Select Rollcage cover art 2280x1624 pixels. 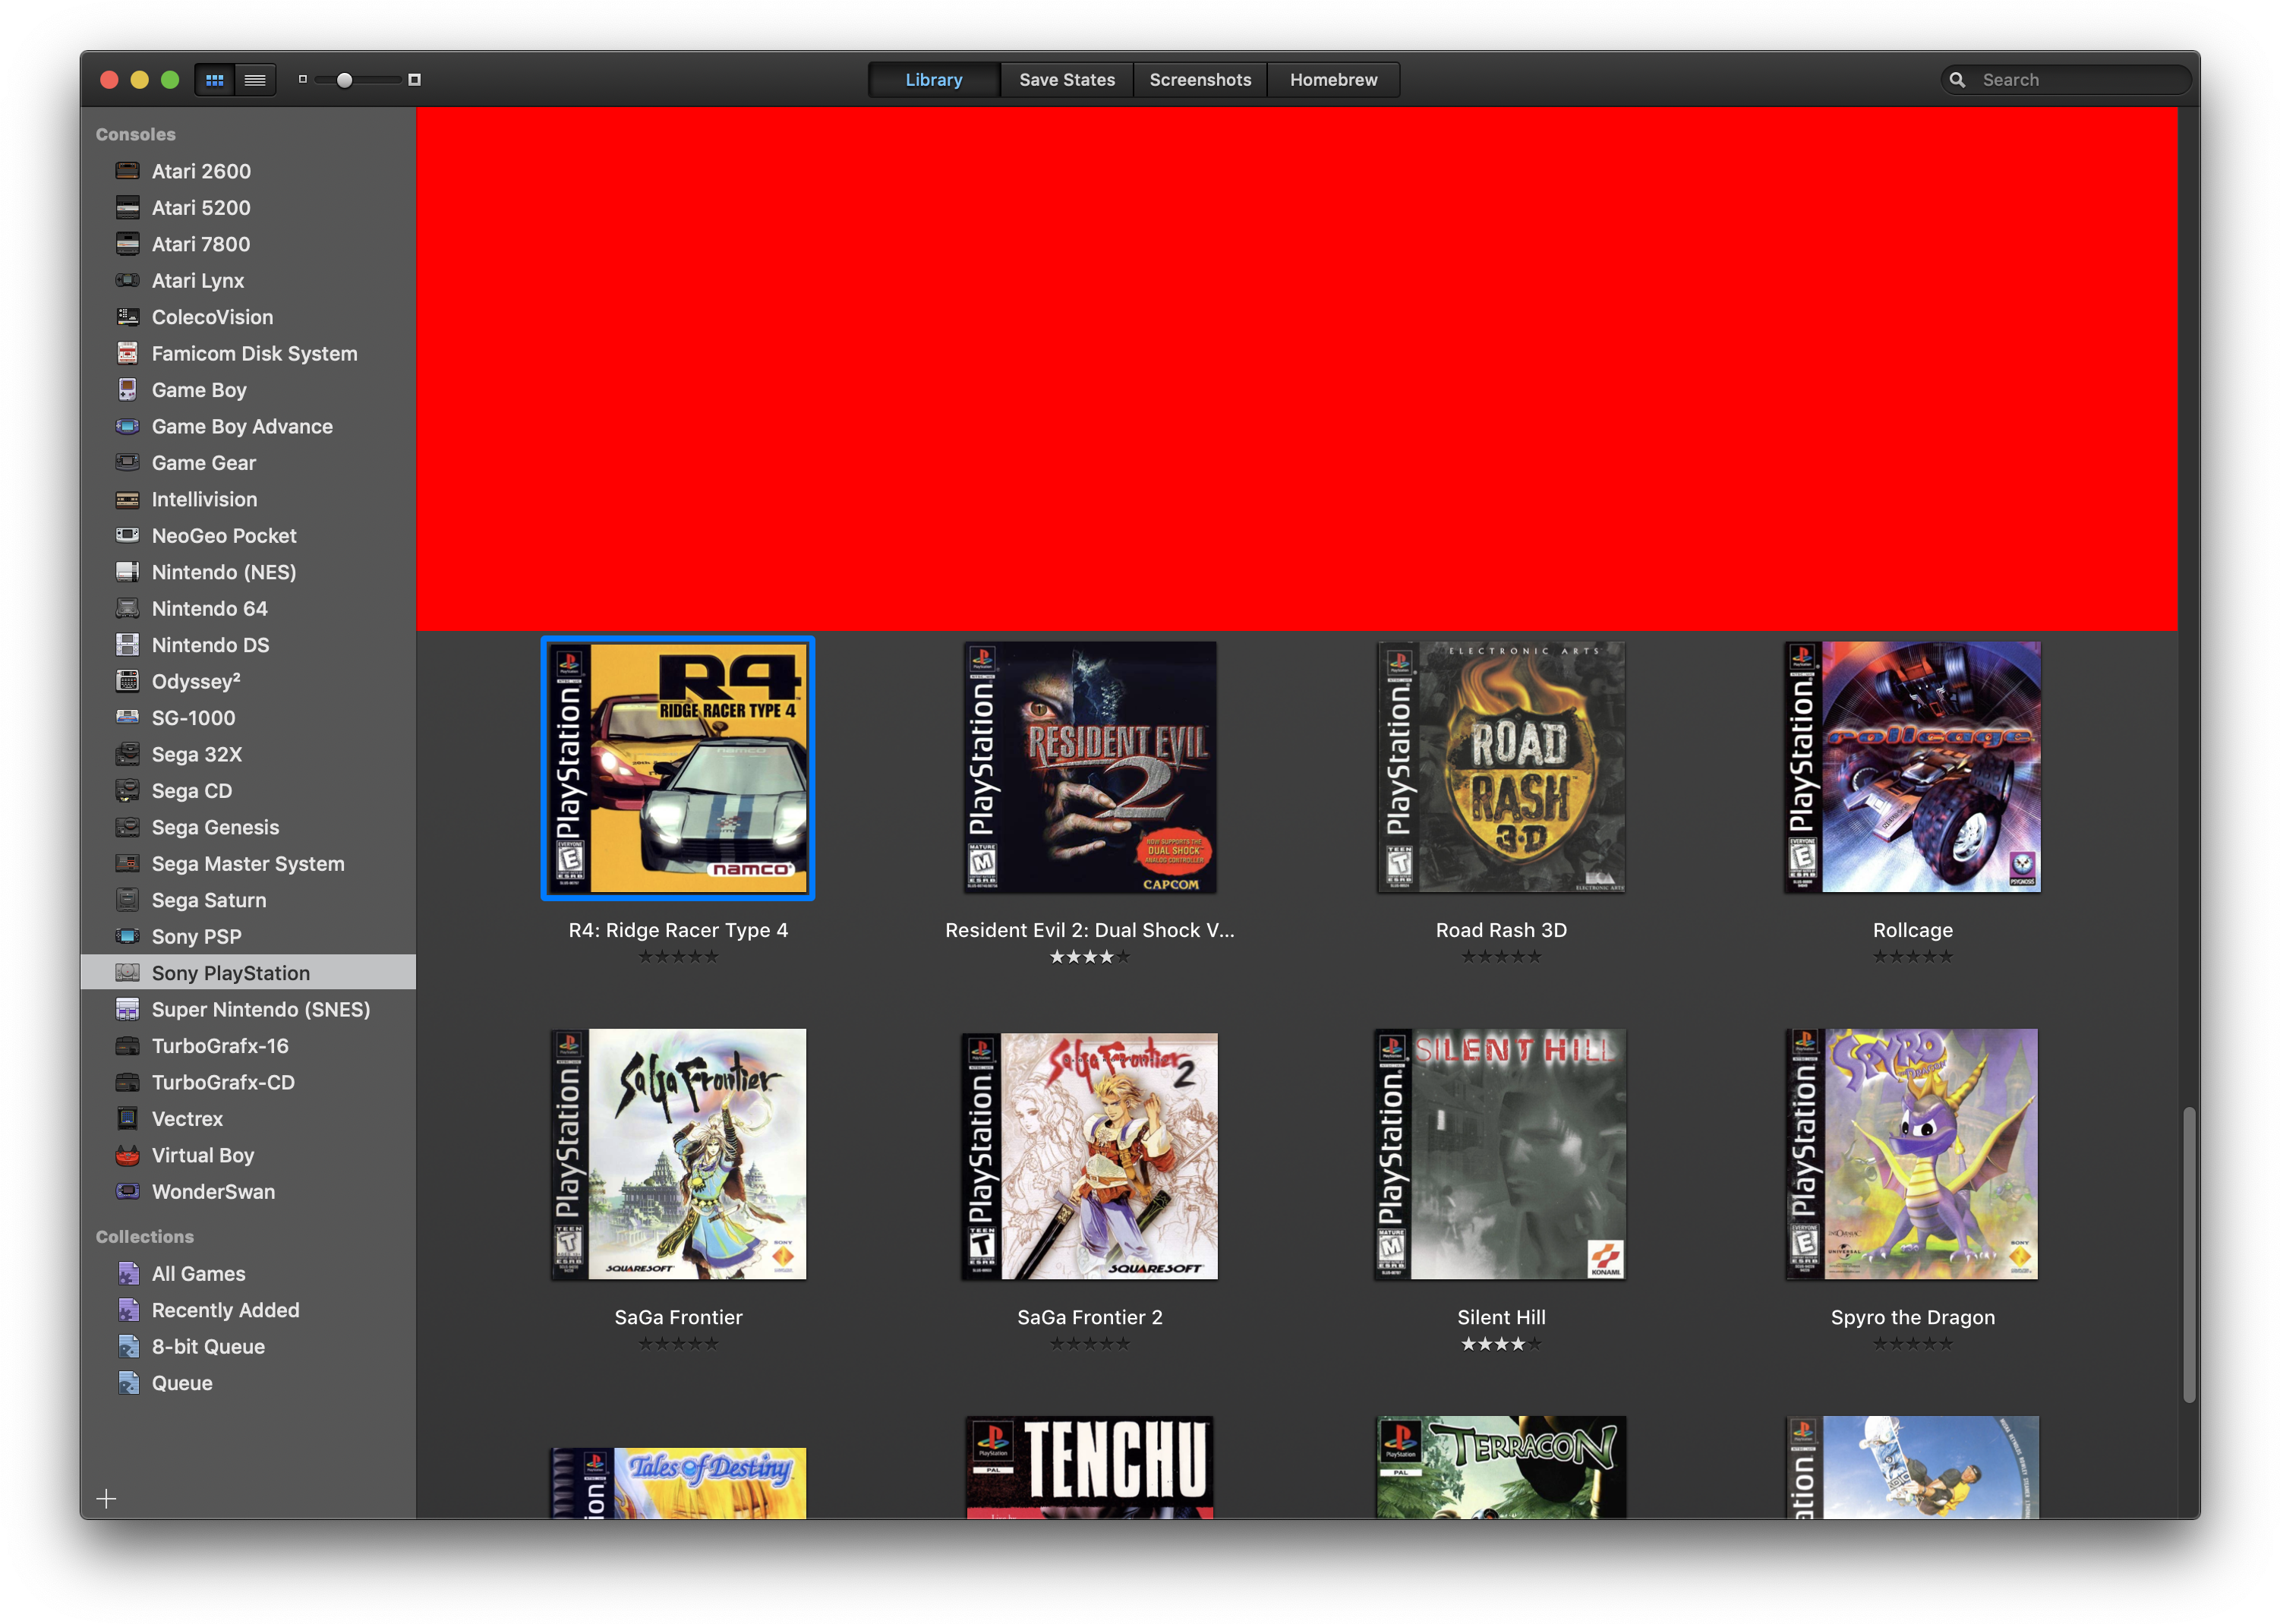[1913, 768]
